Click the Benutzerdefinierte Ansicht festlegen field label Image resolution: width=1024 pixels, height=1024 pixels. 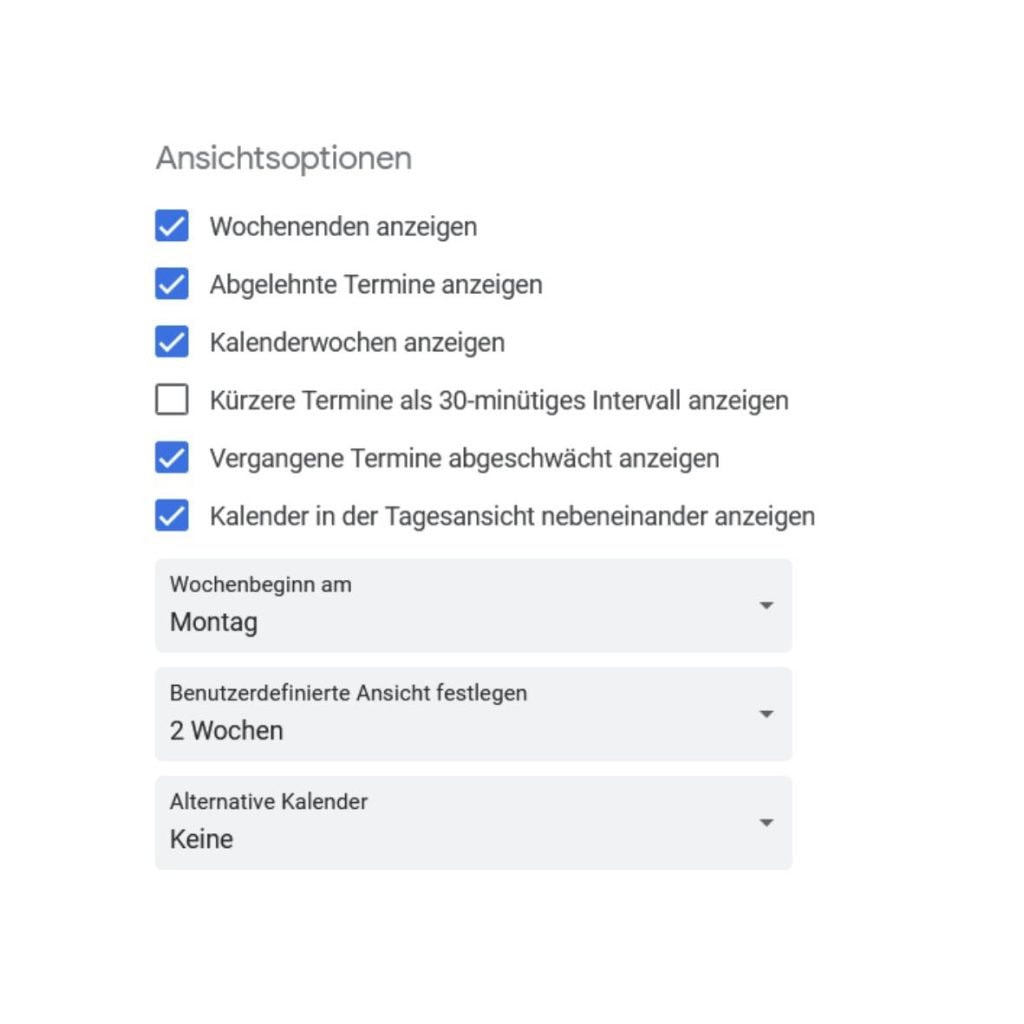(x=349, y=693)
